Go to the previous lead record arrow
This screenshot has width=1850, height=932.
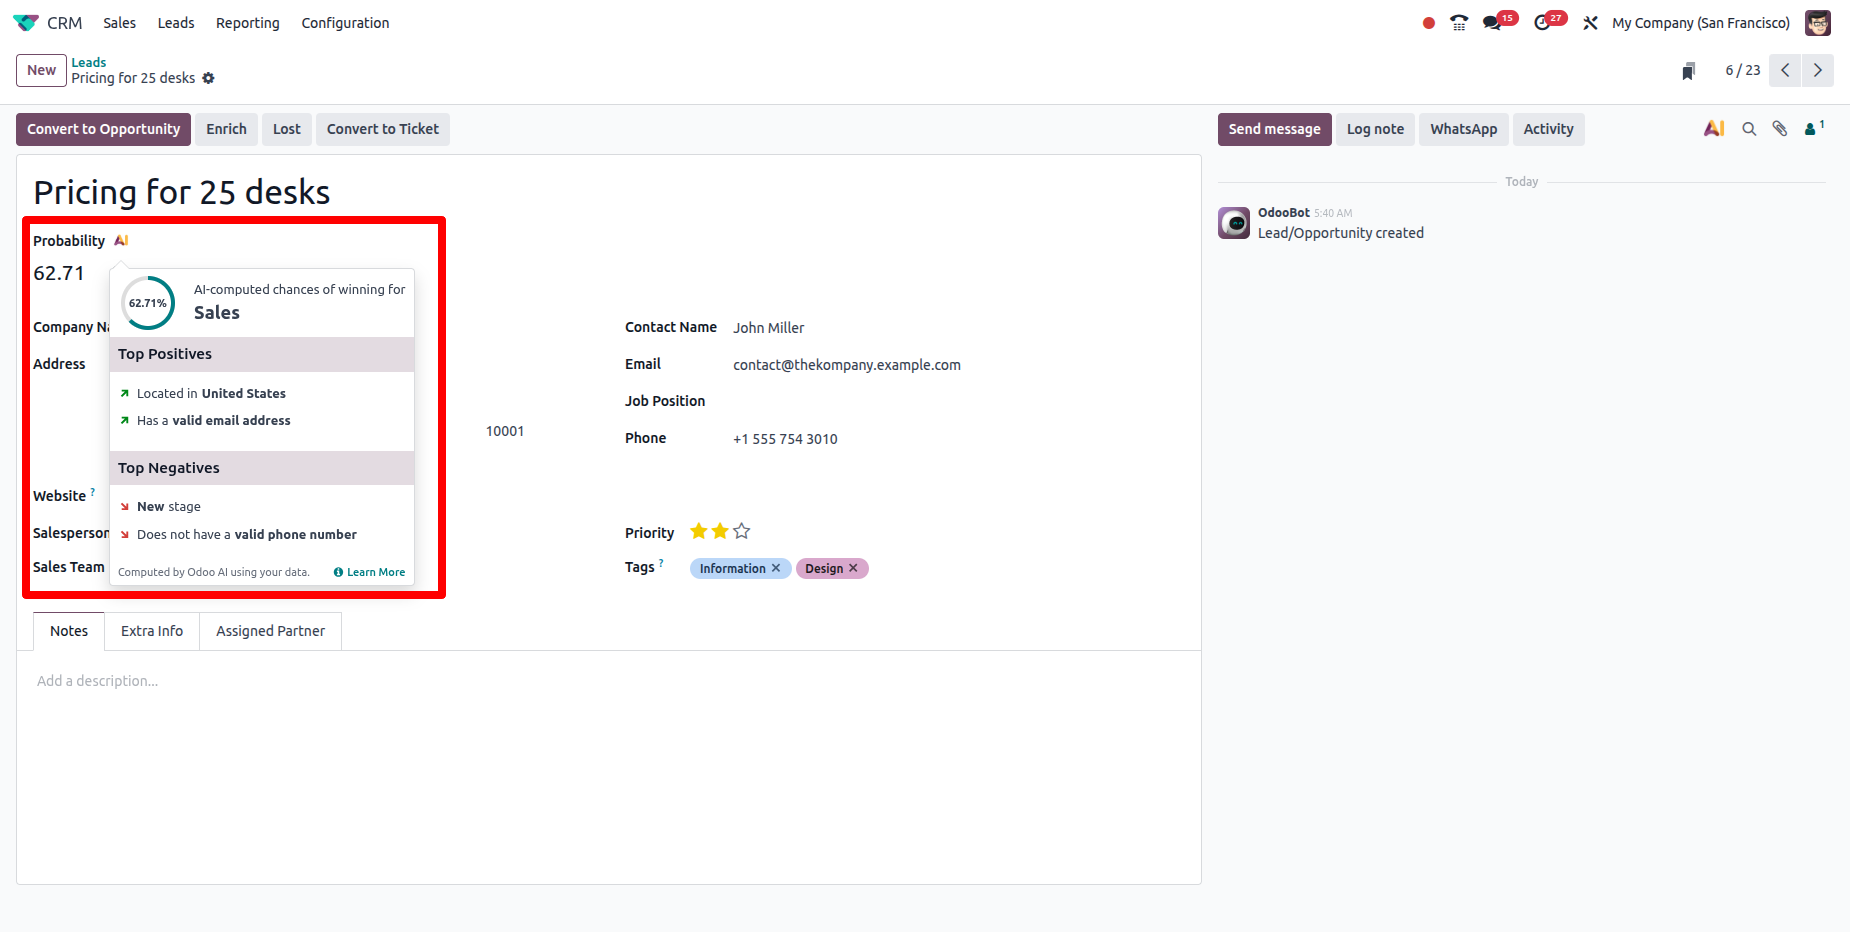click(1785, 71)
